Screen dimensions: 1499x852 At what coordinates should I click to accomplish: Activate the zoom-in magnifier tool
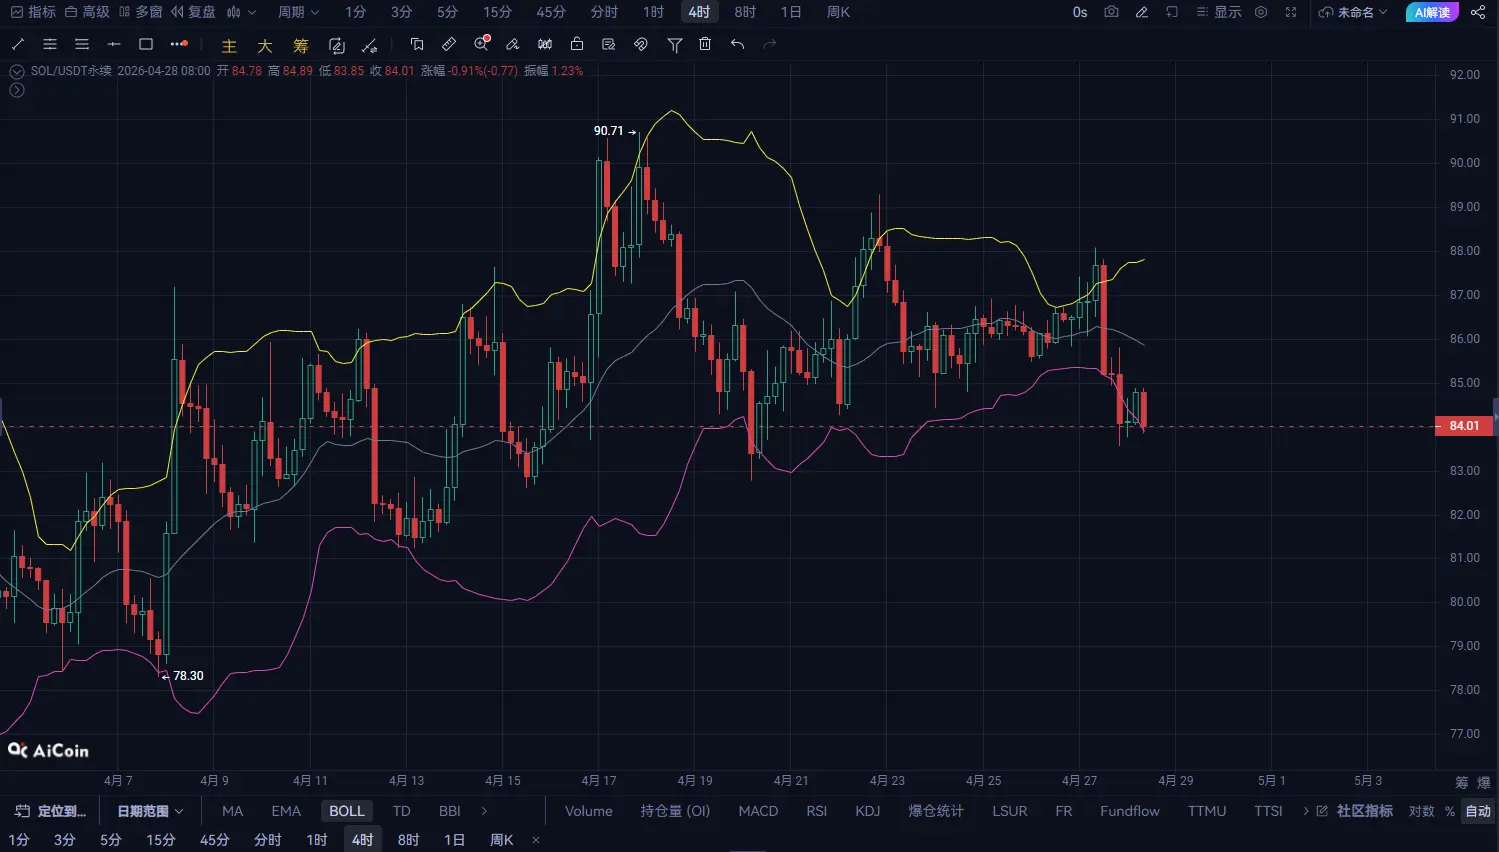tap(482, 44)
